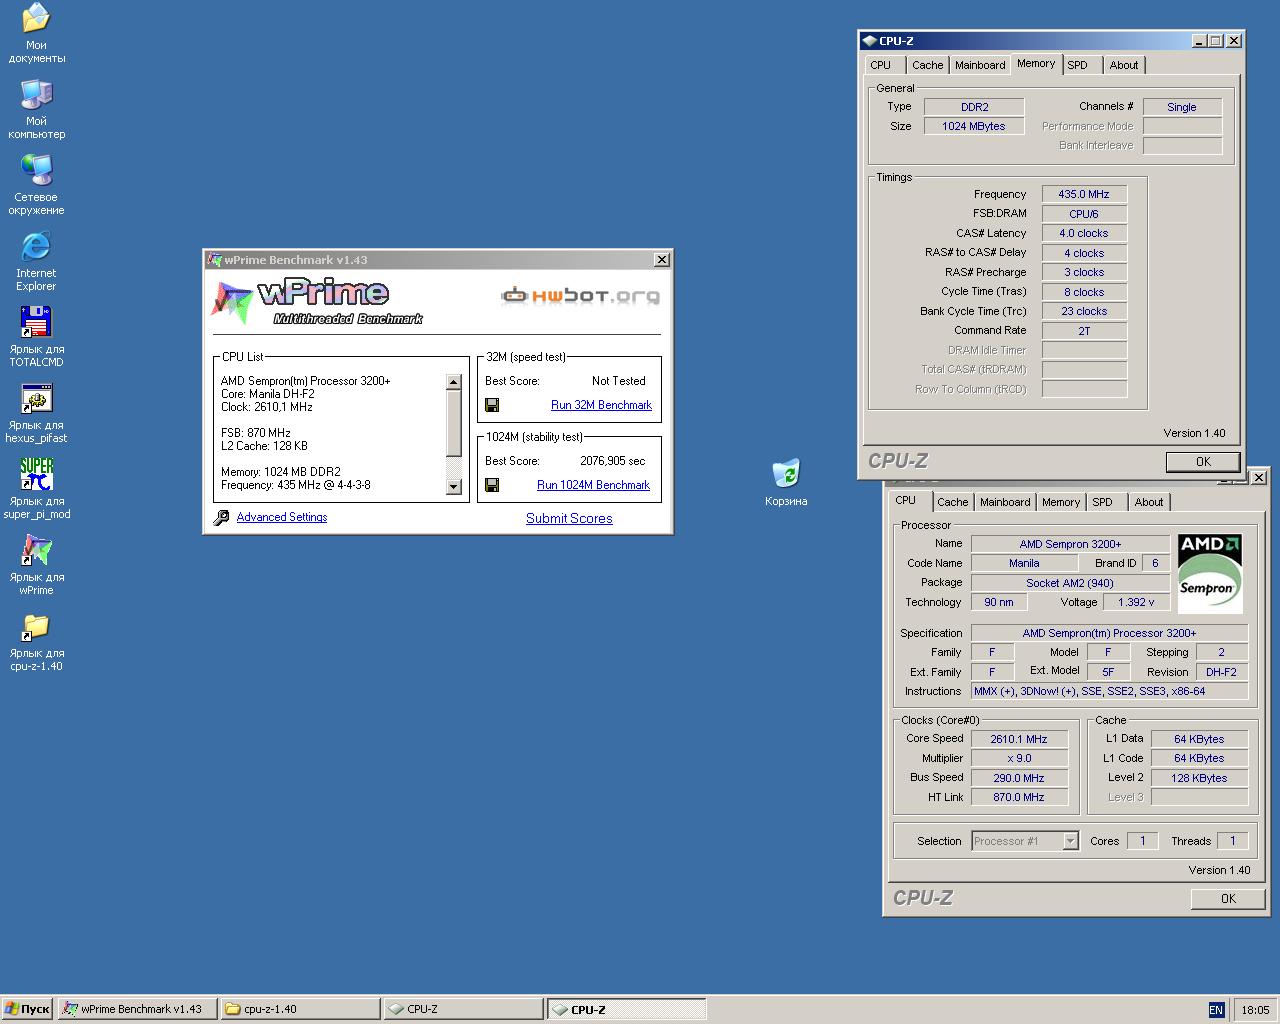
Task: Run 1024M Benchmark link
Action: 593,485
